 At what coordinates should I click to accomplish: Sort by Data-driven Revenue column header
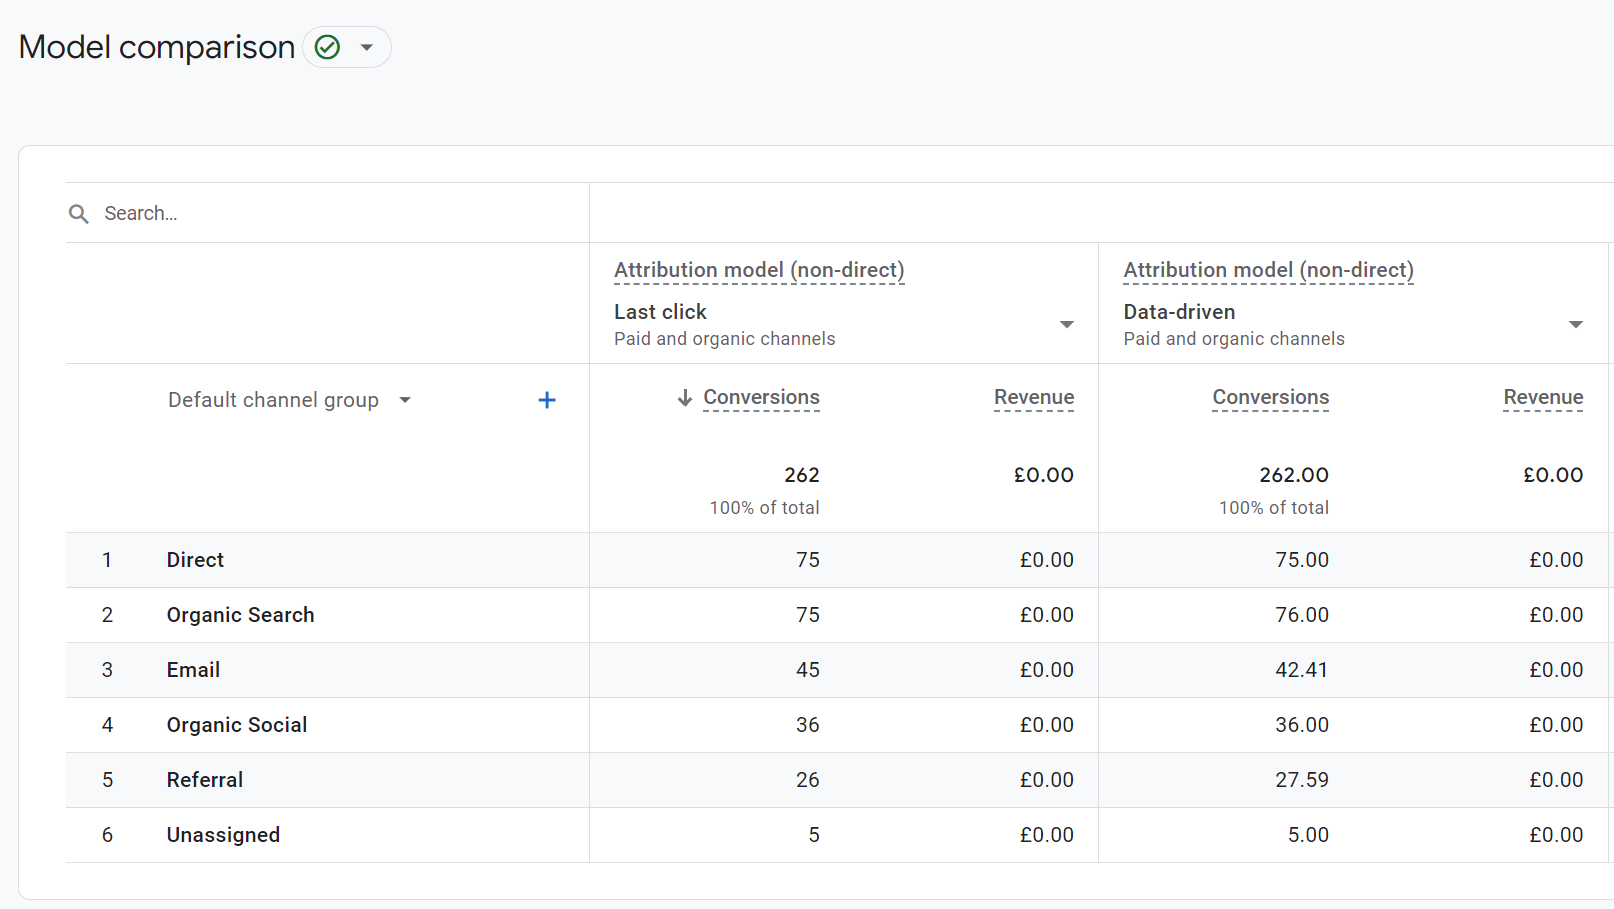(x=1543, y=397)
